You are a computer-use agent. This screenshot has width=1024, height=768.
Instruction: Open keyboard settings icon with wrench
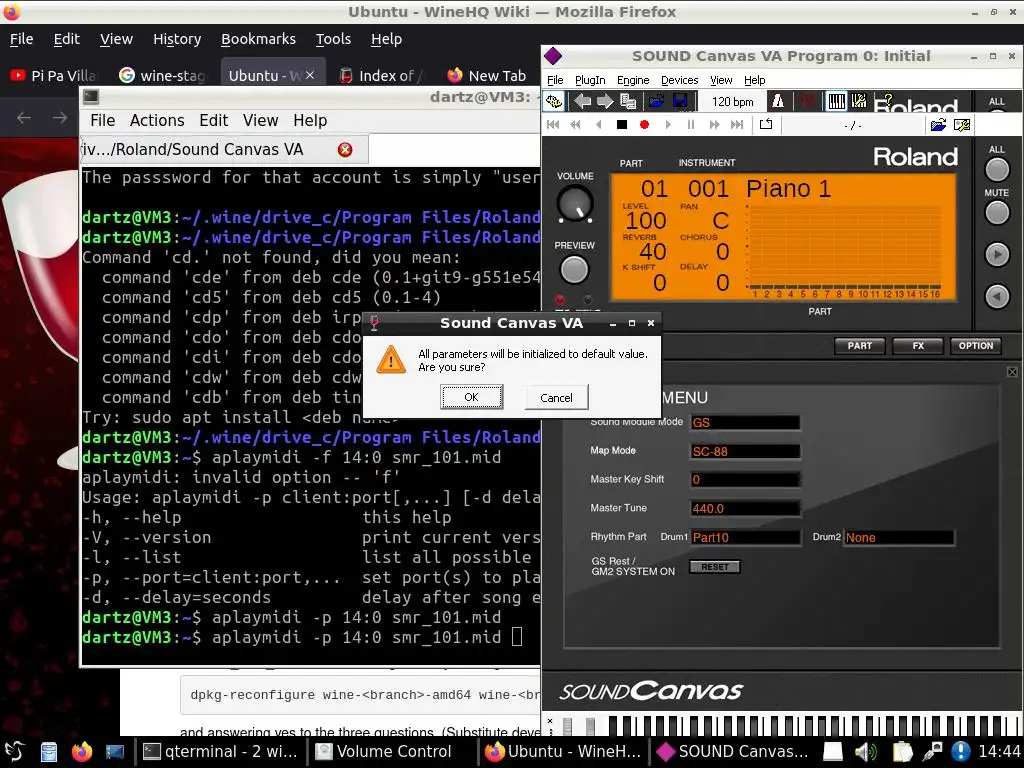click(859, 101)
